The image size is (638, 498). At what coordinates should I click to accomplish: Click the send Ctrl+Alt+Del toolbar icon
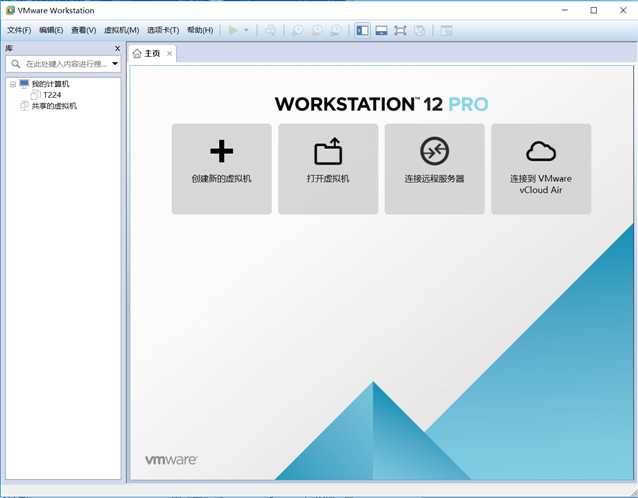[x=270, y=31]
